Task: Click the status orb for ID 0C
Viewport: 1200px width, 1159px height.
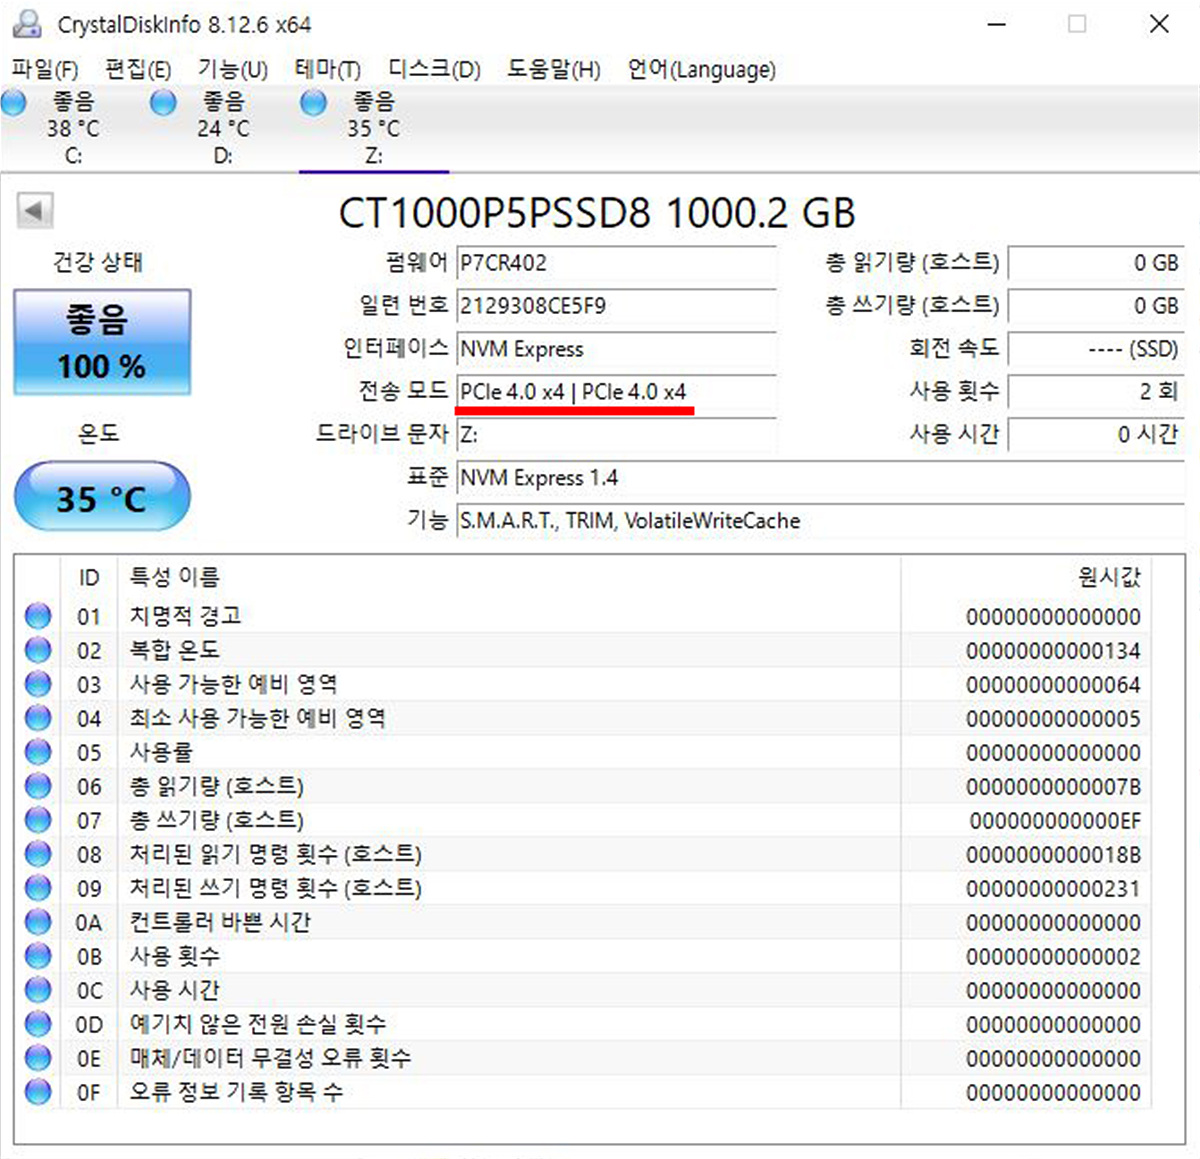Action: click(38, 990)
